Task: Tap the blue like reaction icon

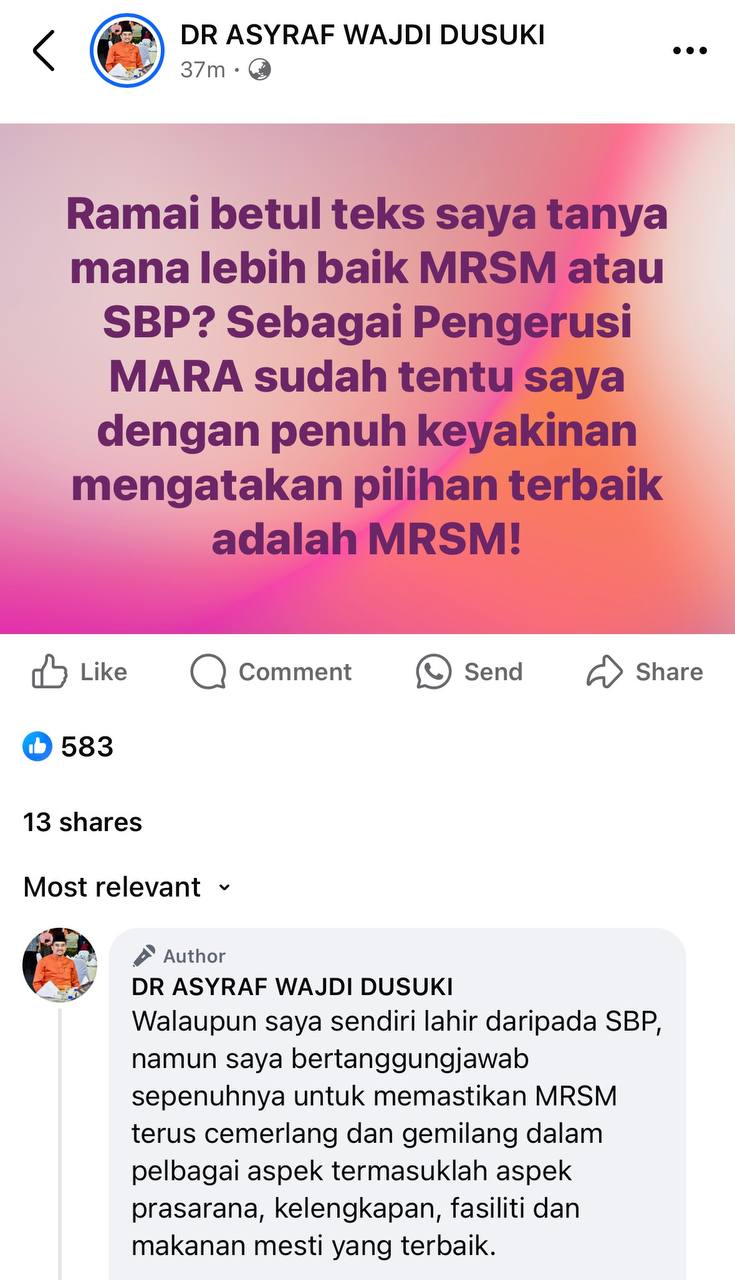Action: tap(37, 746)
